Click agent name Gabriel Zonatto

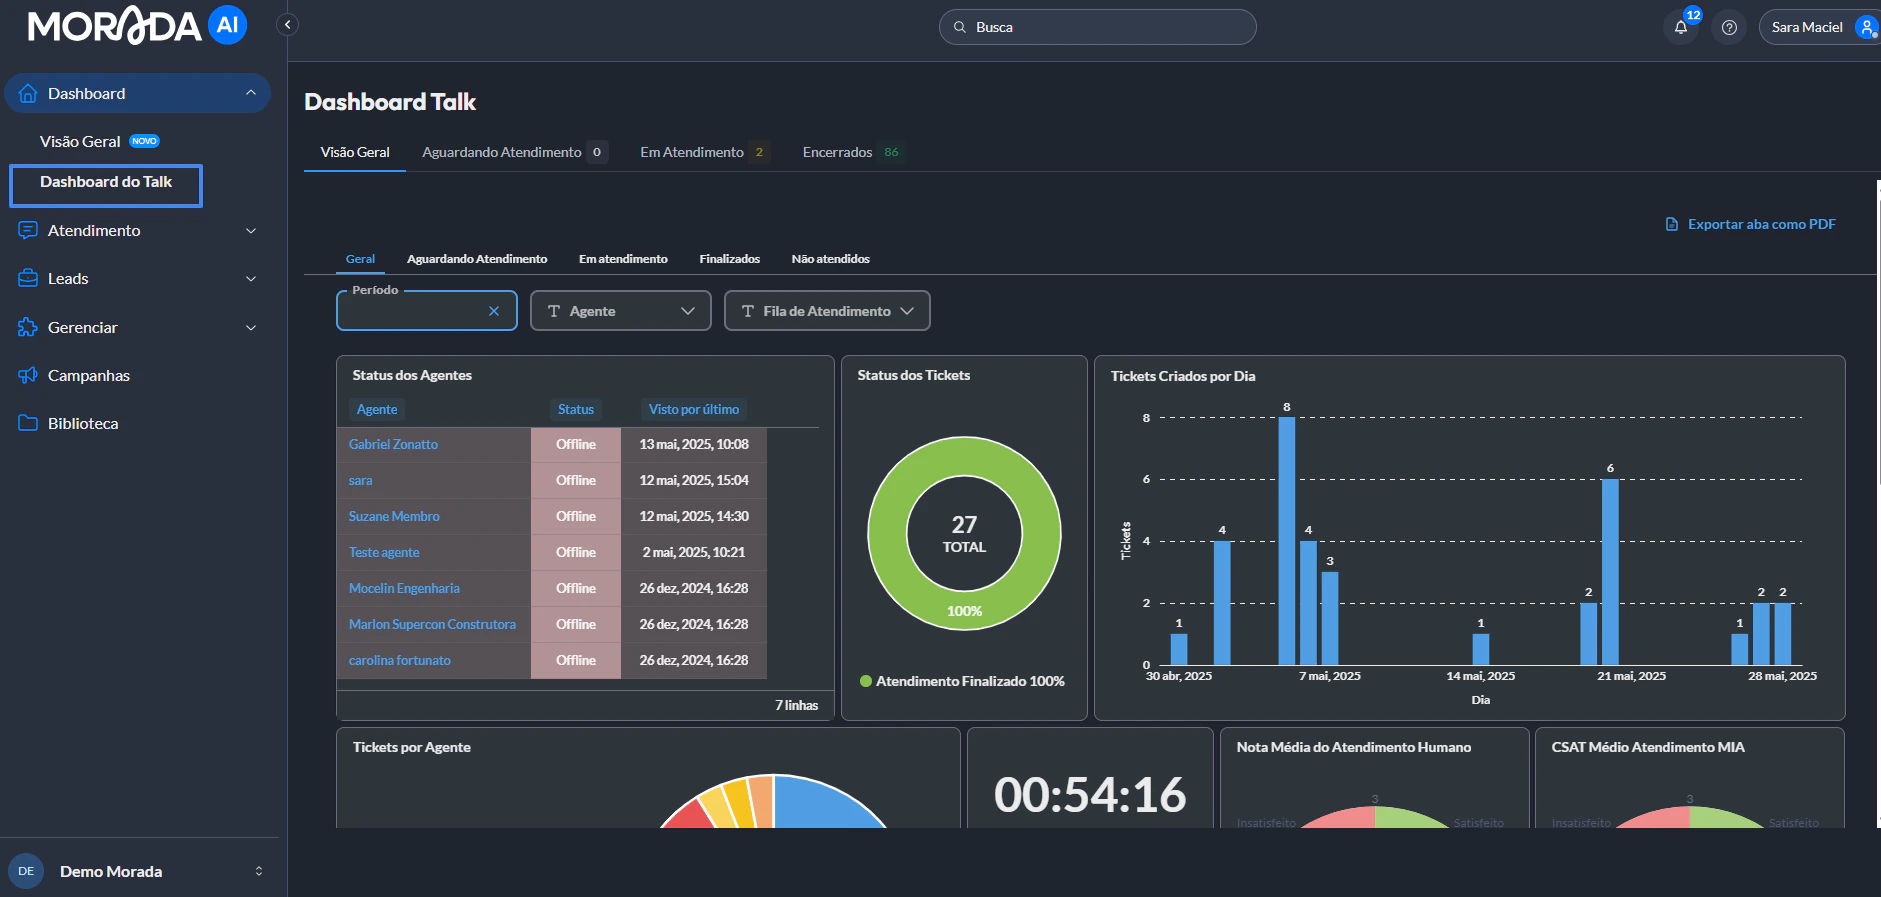click(393, 444)
